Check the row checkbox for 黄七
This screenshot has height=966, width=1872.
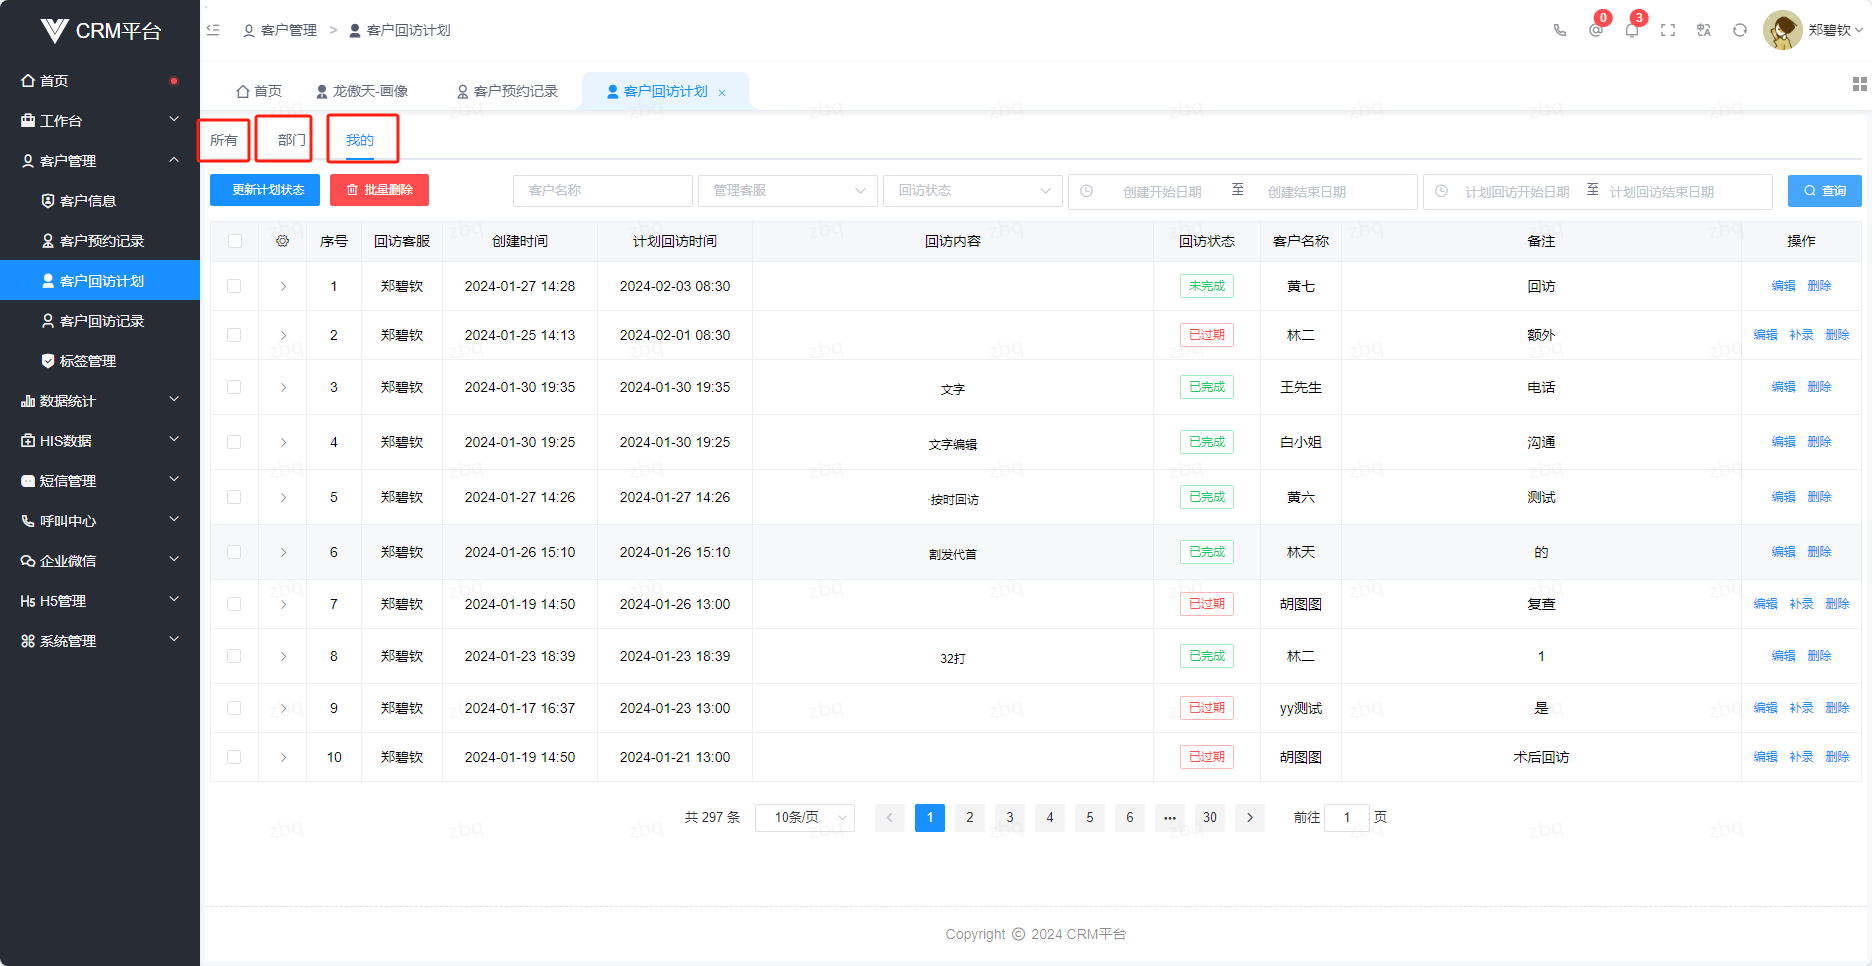click(235, 286)
